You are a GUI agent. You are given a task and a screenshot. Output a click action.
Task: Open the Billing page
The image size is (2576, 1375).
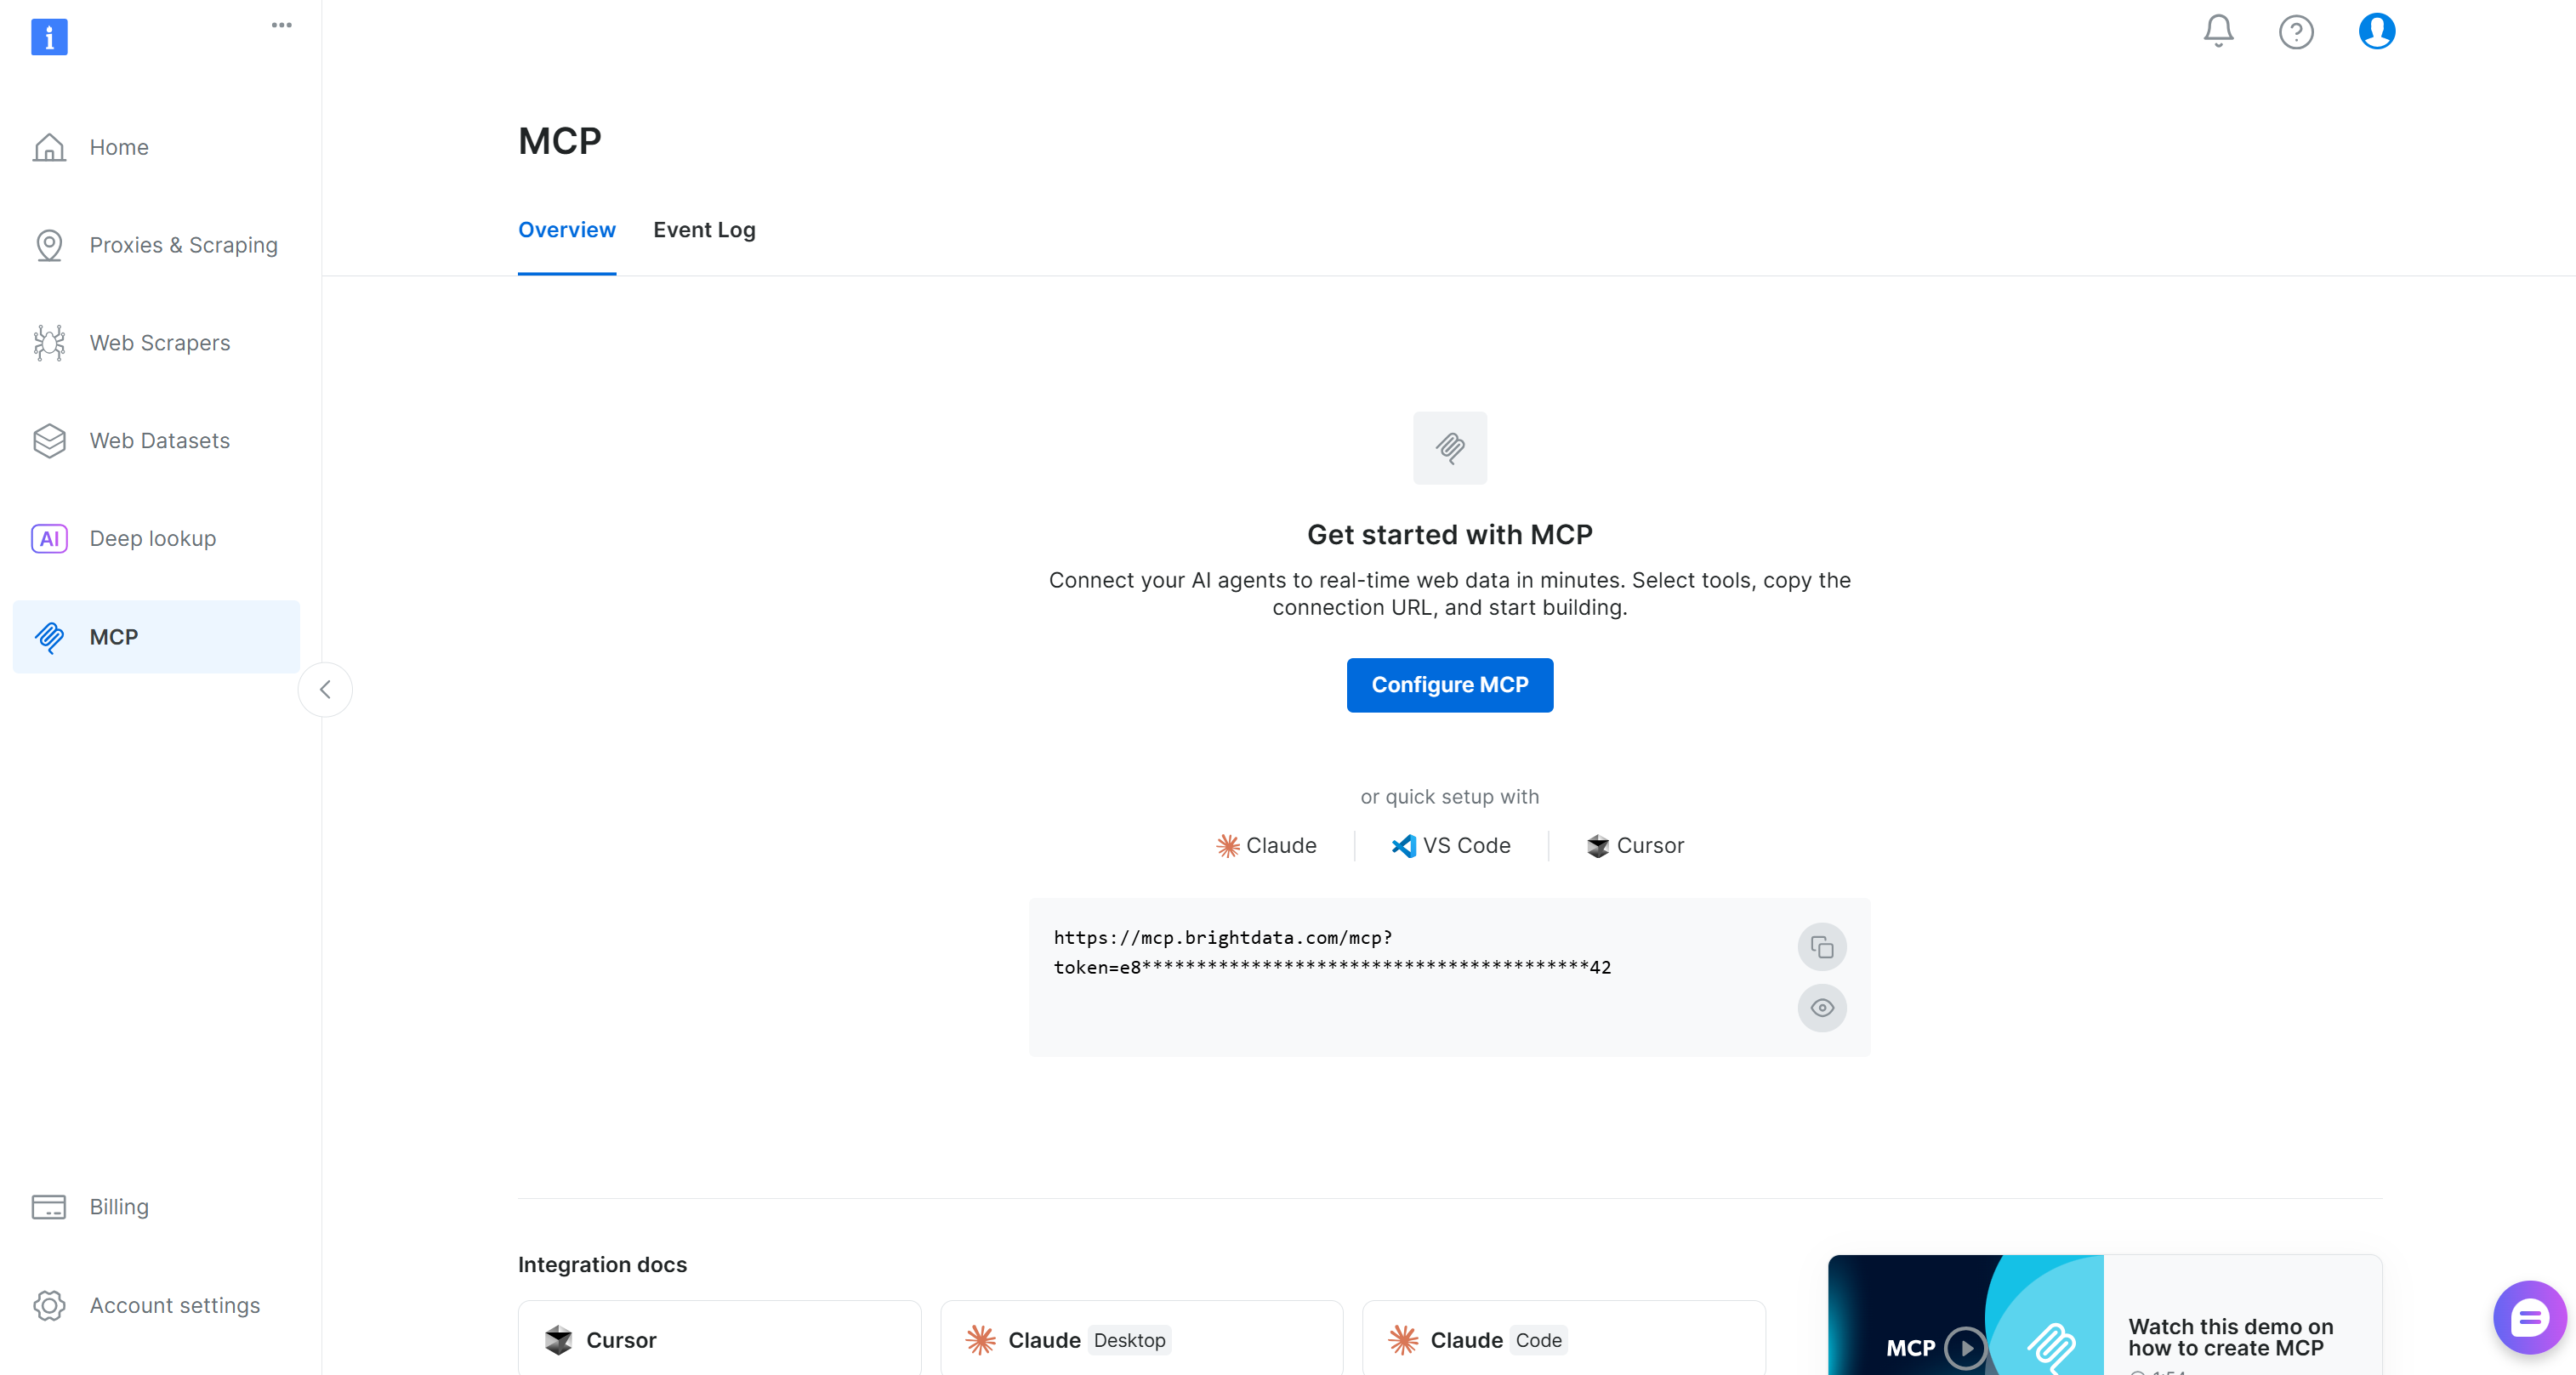118,1206
